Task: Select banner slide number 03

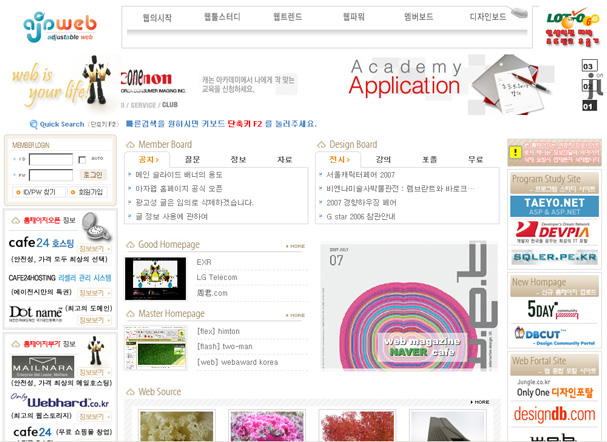Action: click(589, 66)
